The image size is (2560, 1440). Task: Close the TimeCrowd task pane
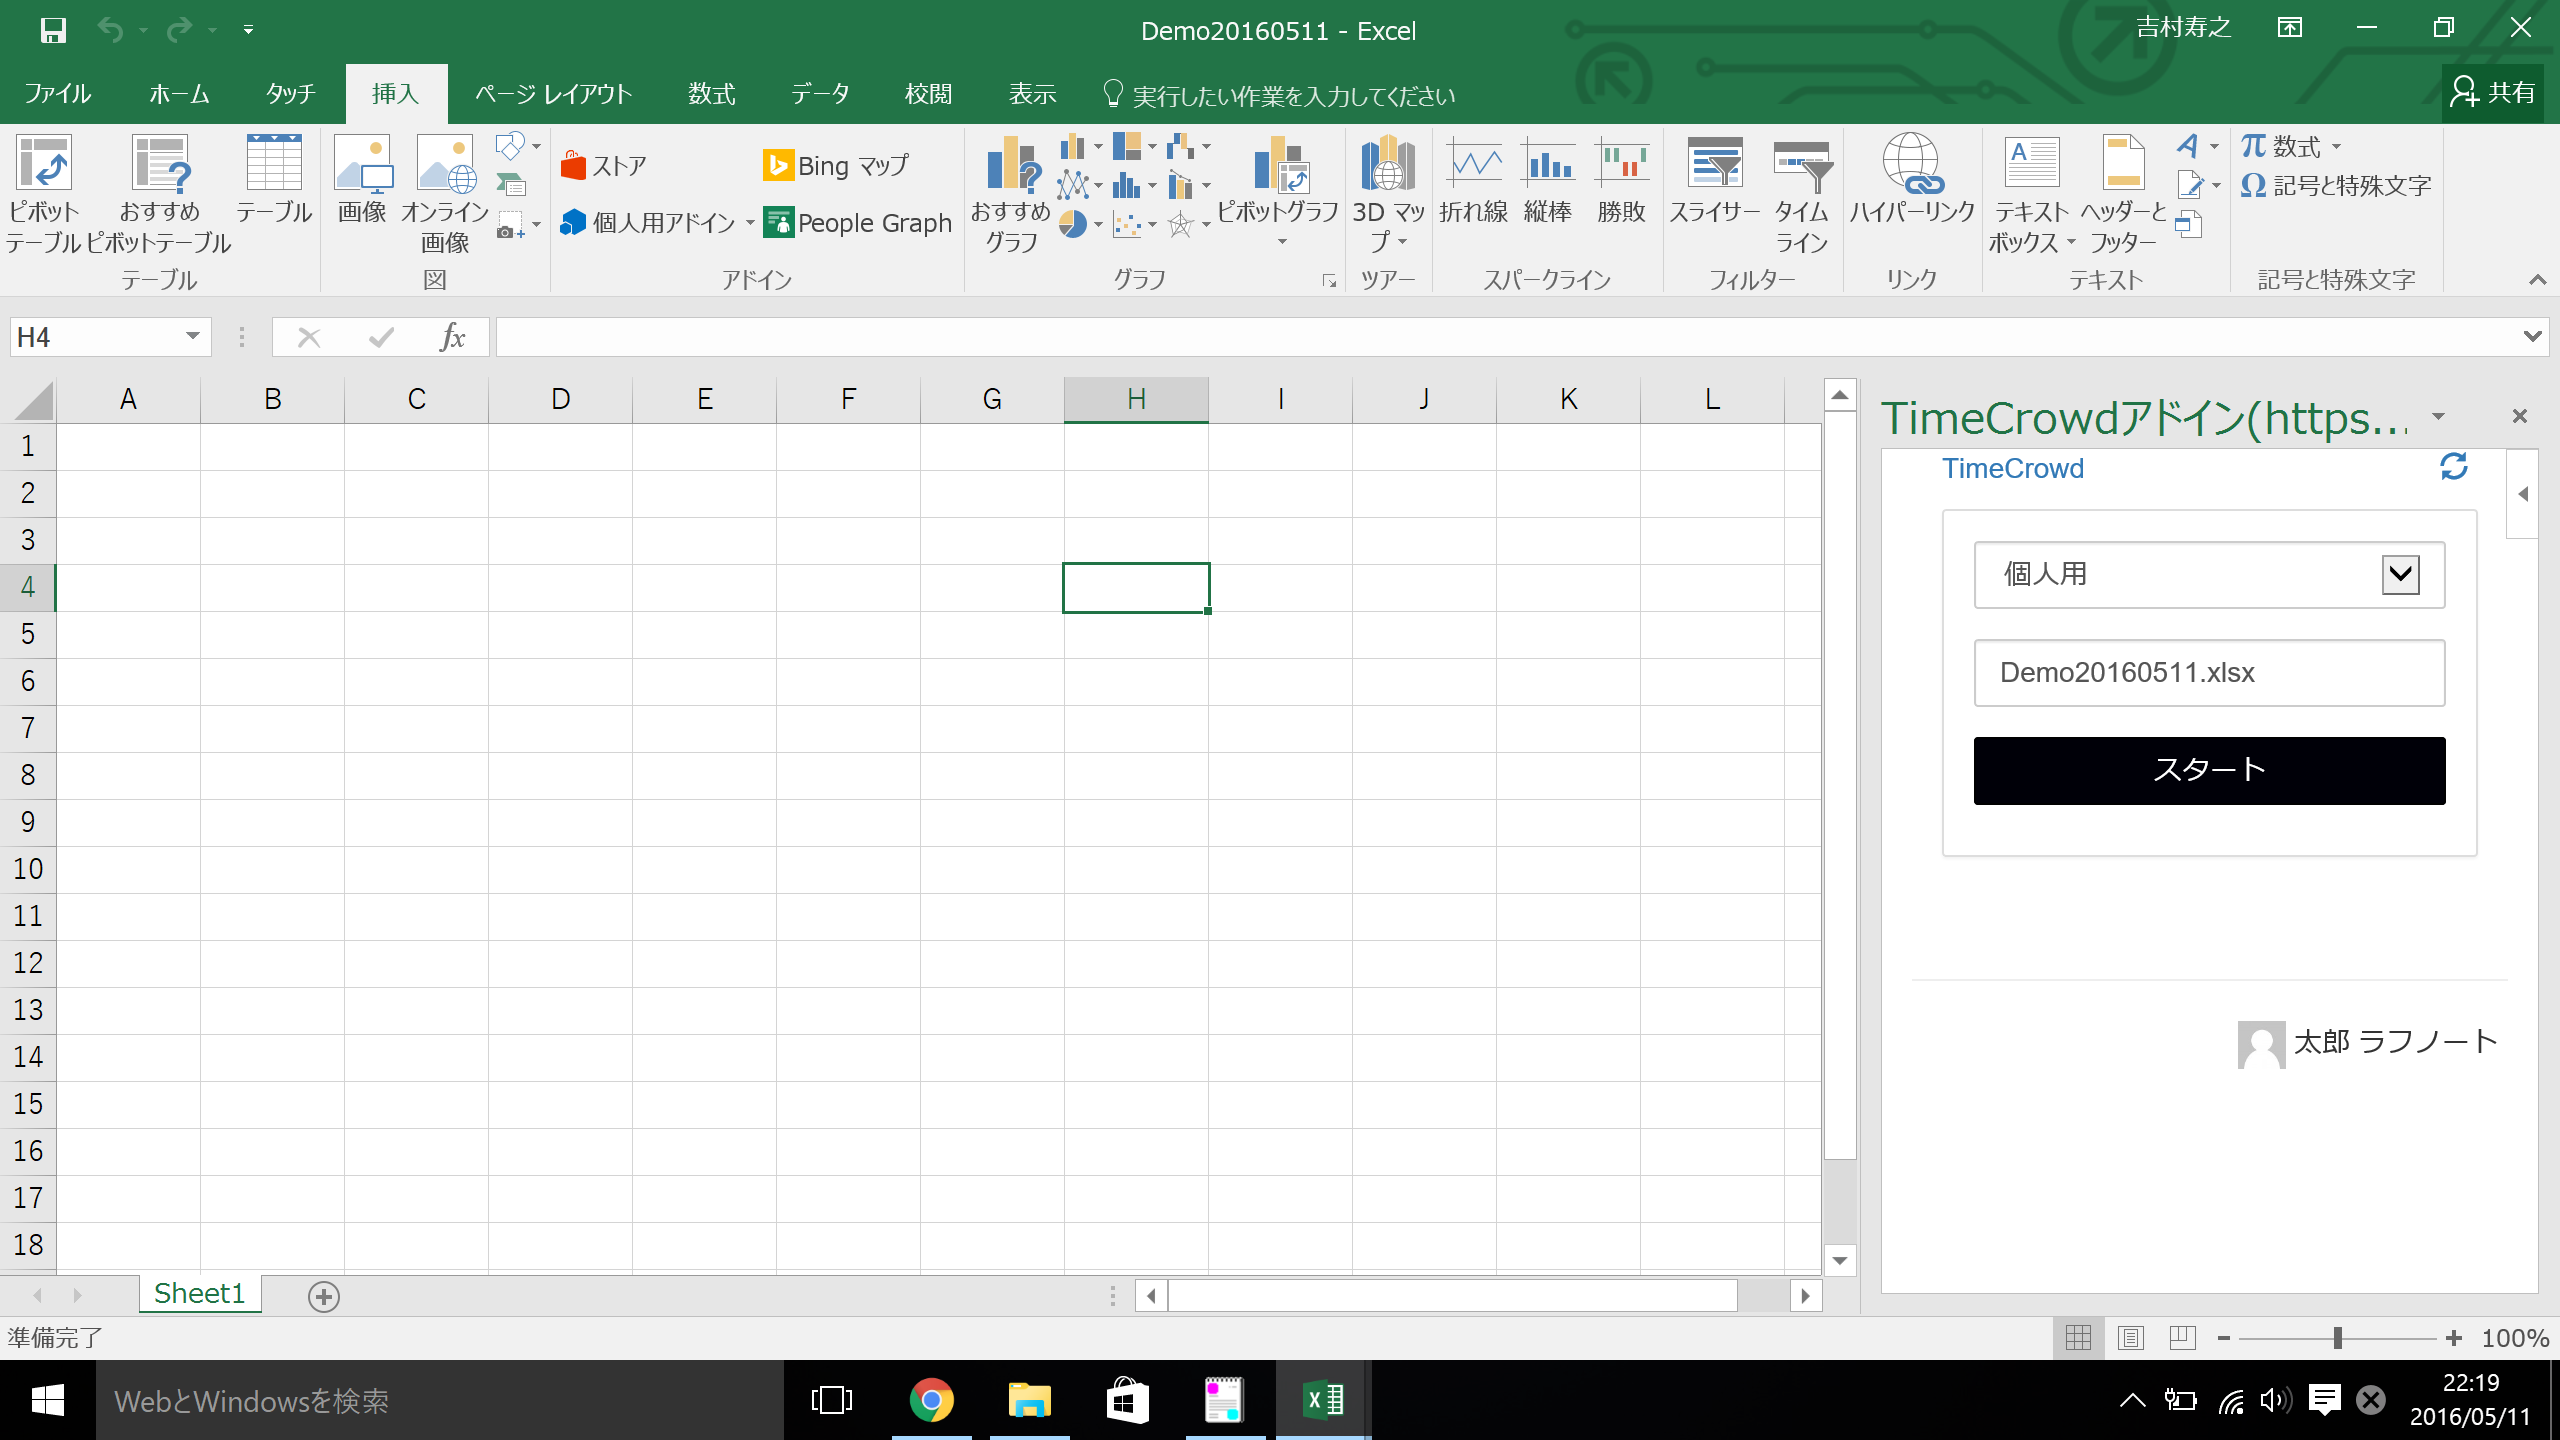(x=2519, y=416)
